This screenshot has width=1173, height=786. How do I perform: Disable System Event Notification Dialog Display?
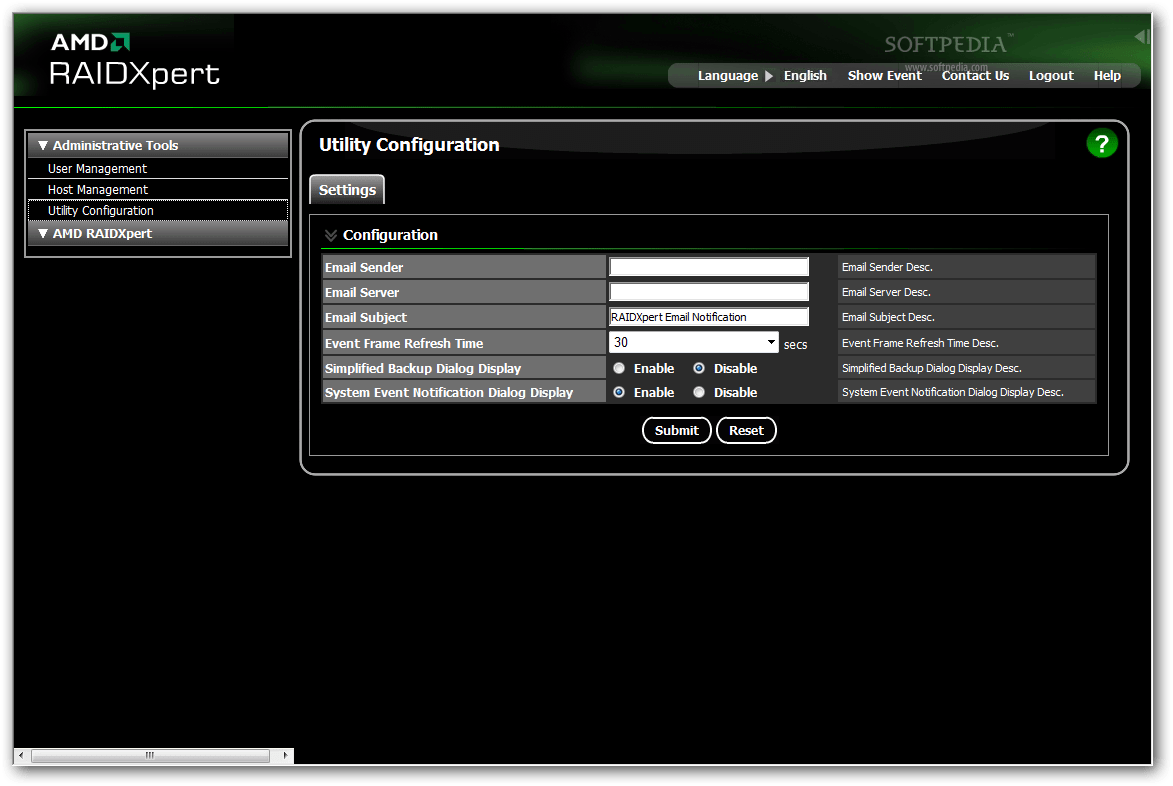[699, 392]
